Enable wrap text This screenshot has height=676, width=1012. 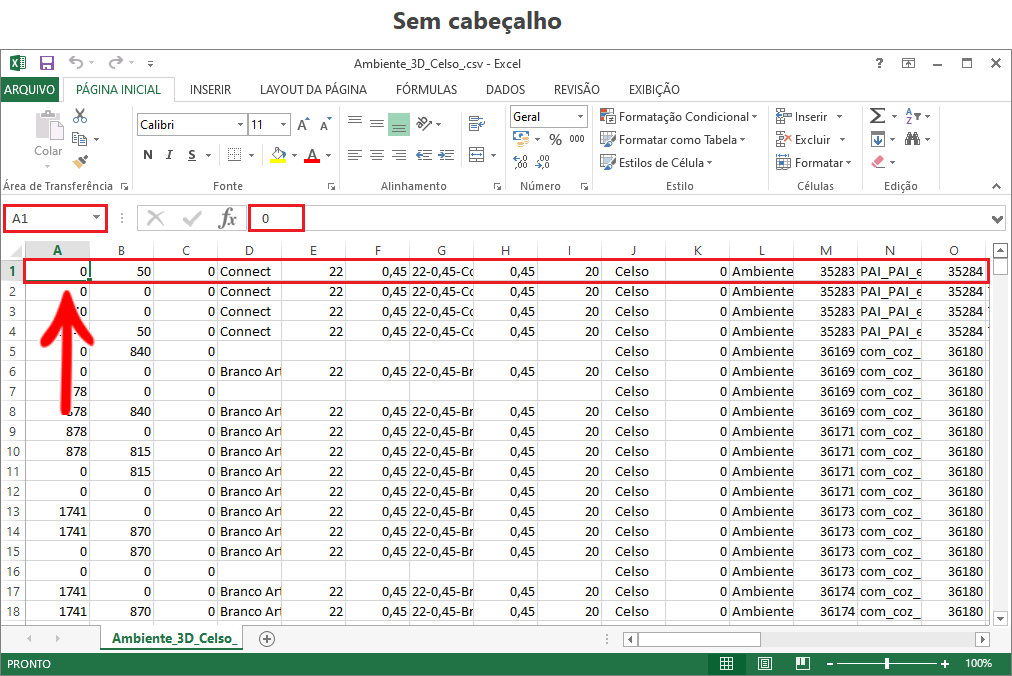[477, 123]
